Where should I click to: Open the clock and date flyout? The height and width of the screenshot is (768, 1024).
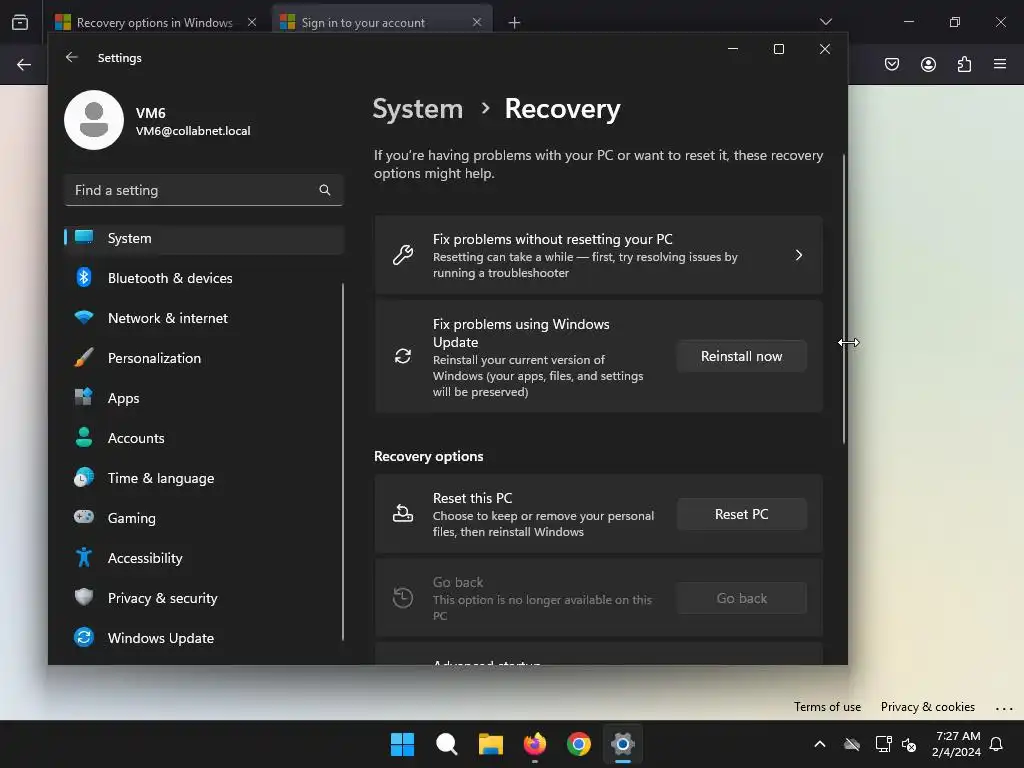[957, 744]
